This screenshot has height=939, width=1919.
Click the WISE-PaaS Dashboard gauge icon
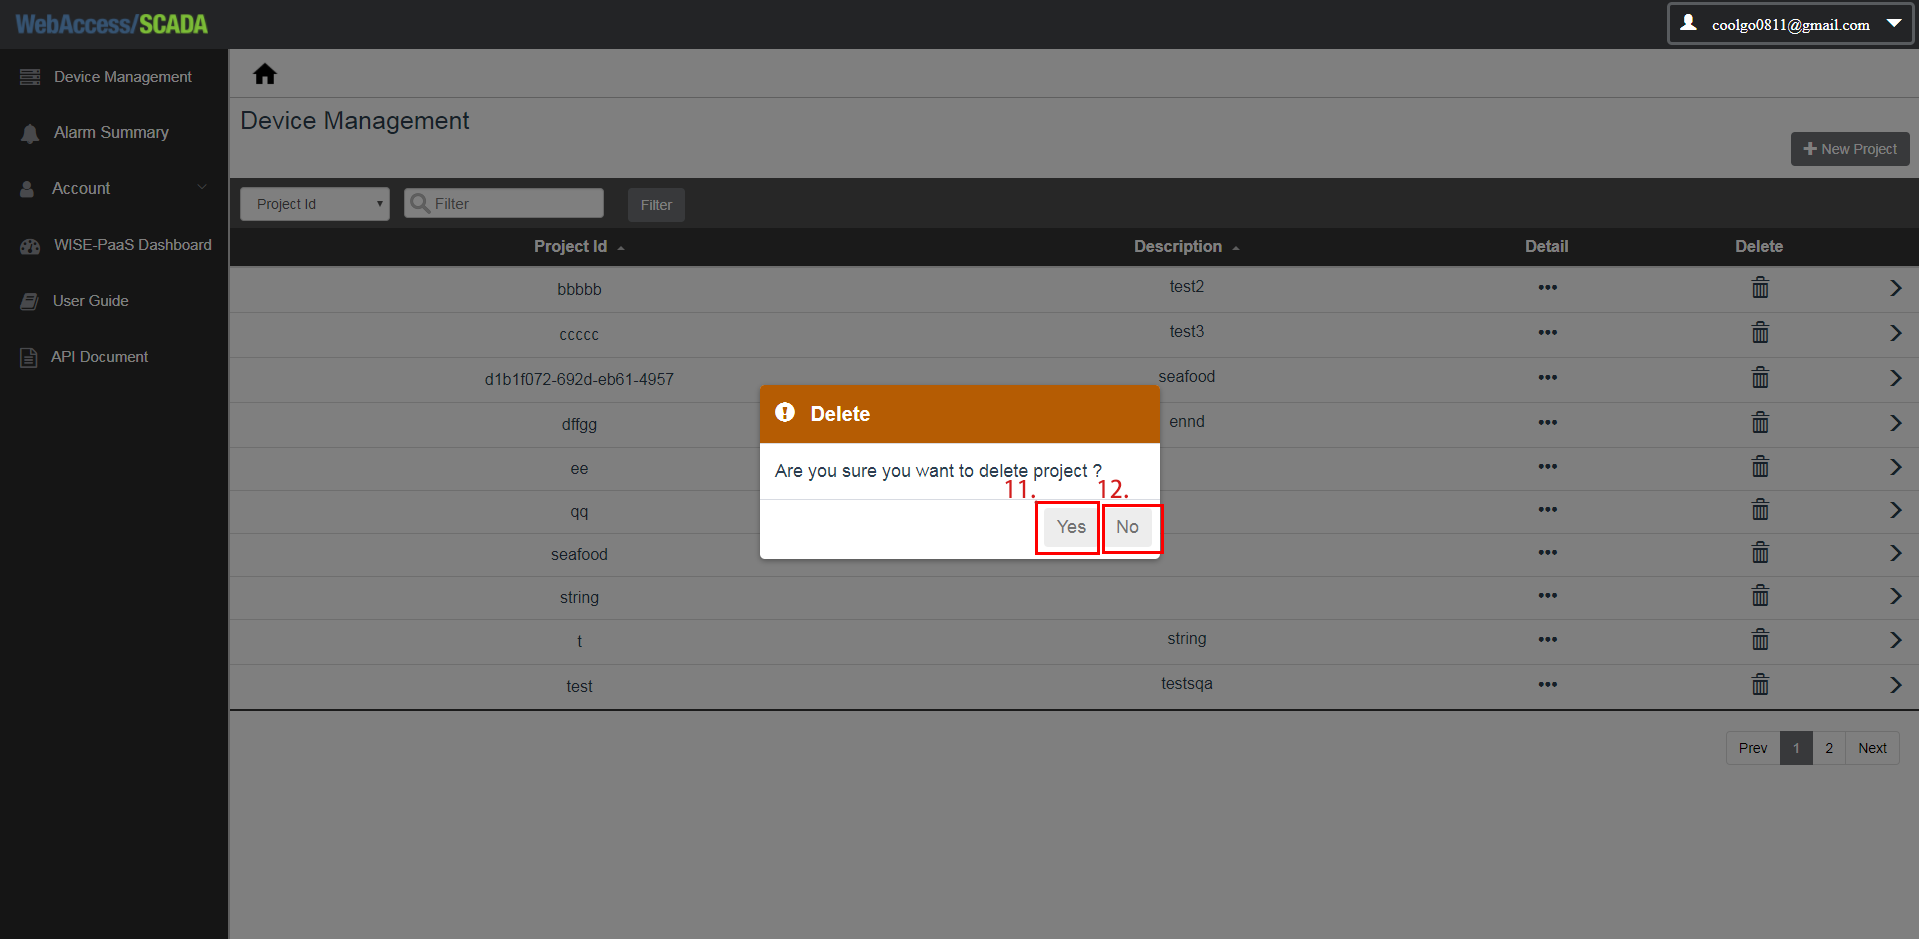coord(30,246)
